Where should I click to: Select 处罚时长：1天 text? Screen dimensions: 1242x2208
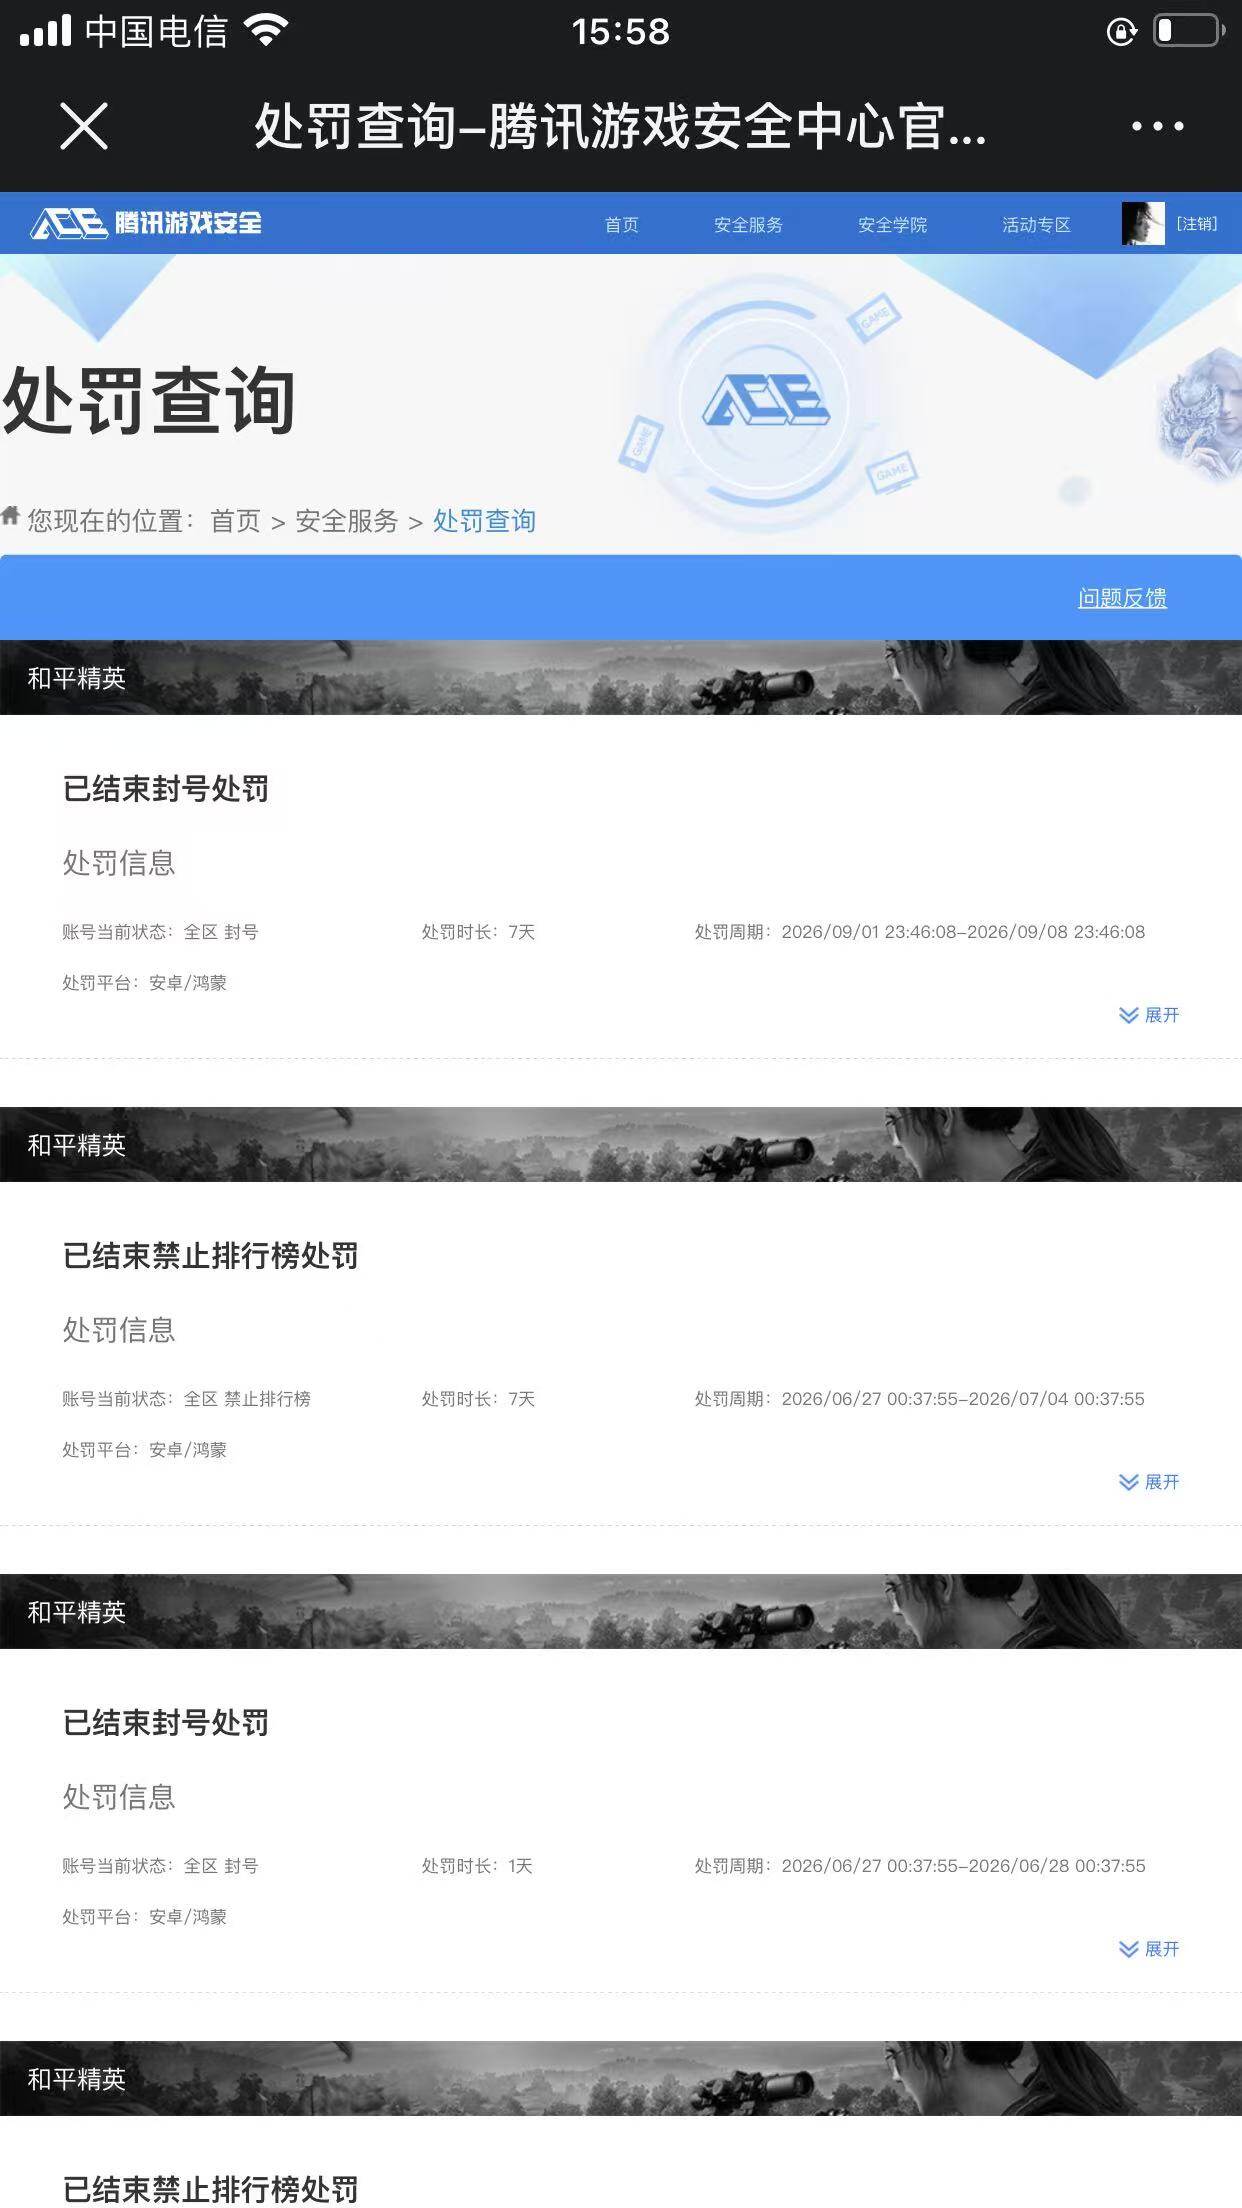[477, 1866]
